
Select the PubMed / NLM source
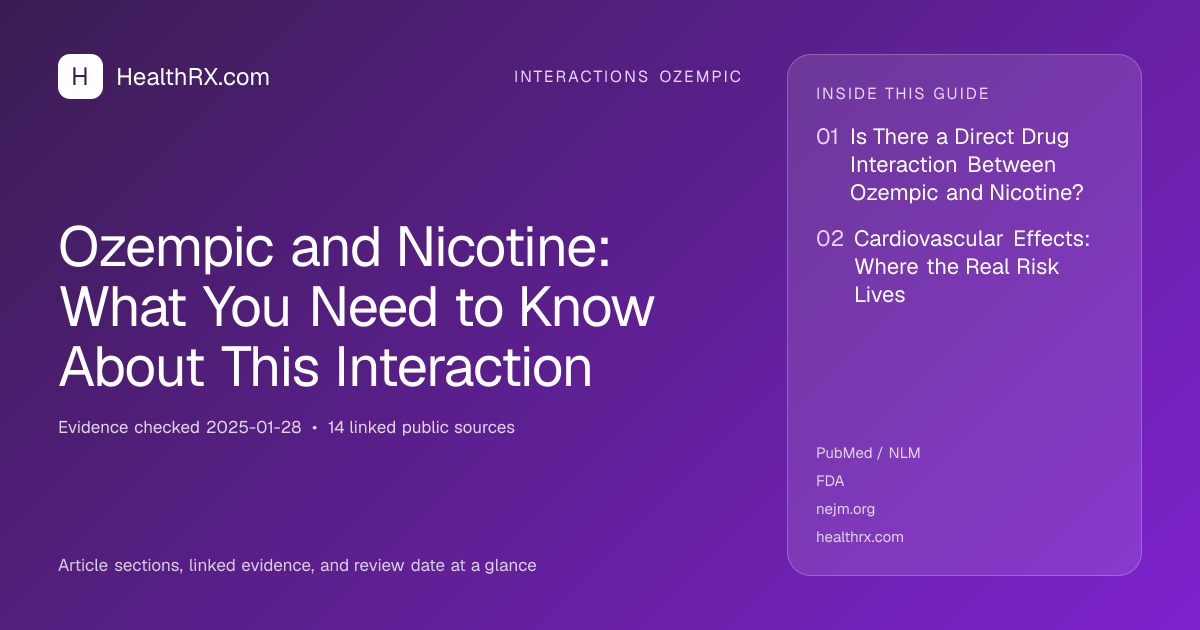coord(868,453)
